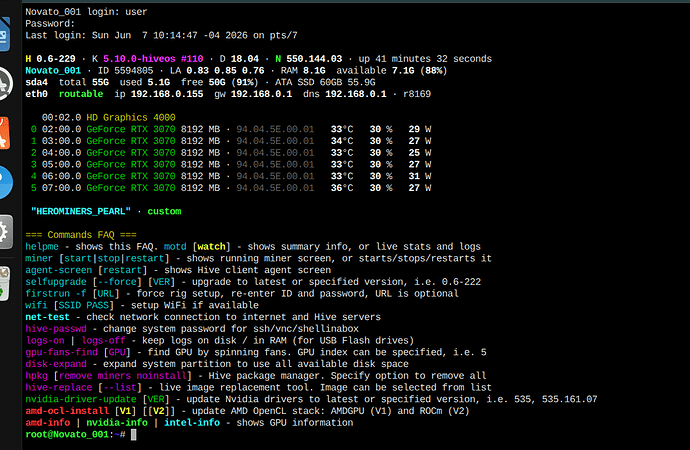Click 'selfupgrade' command
Image resolution: width=690 pixels, height=450 pixels.
coord(56,282)
